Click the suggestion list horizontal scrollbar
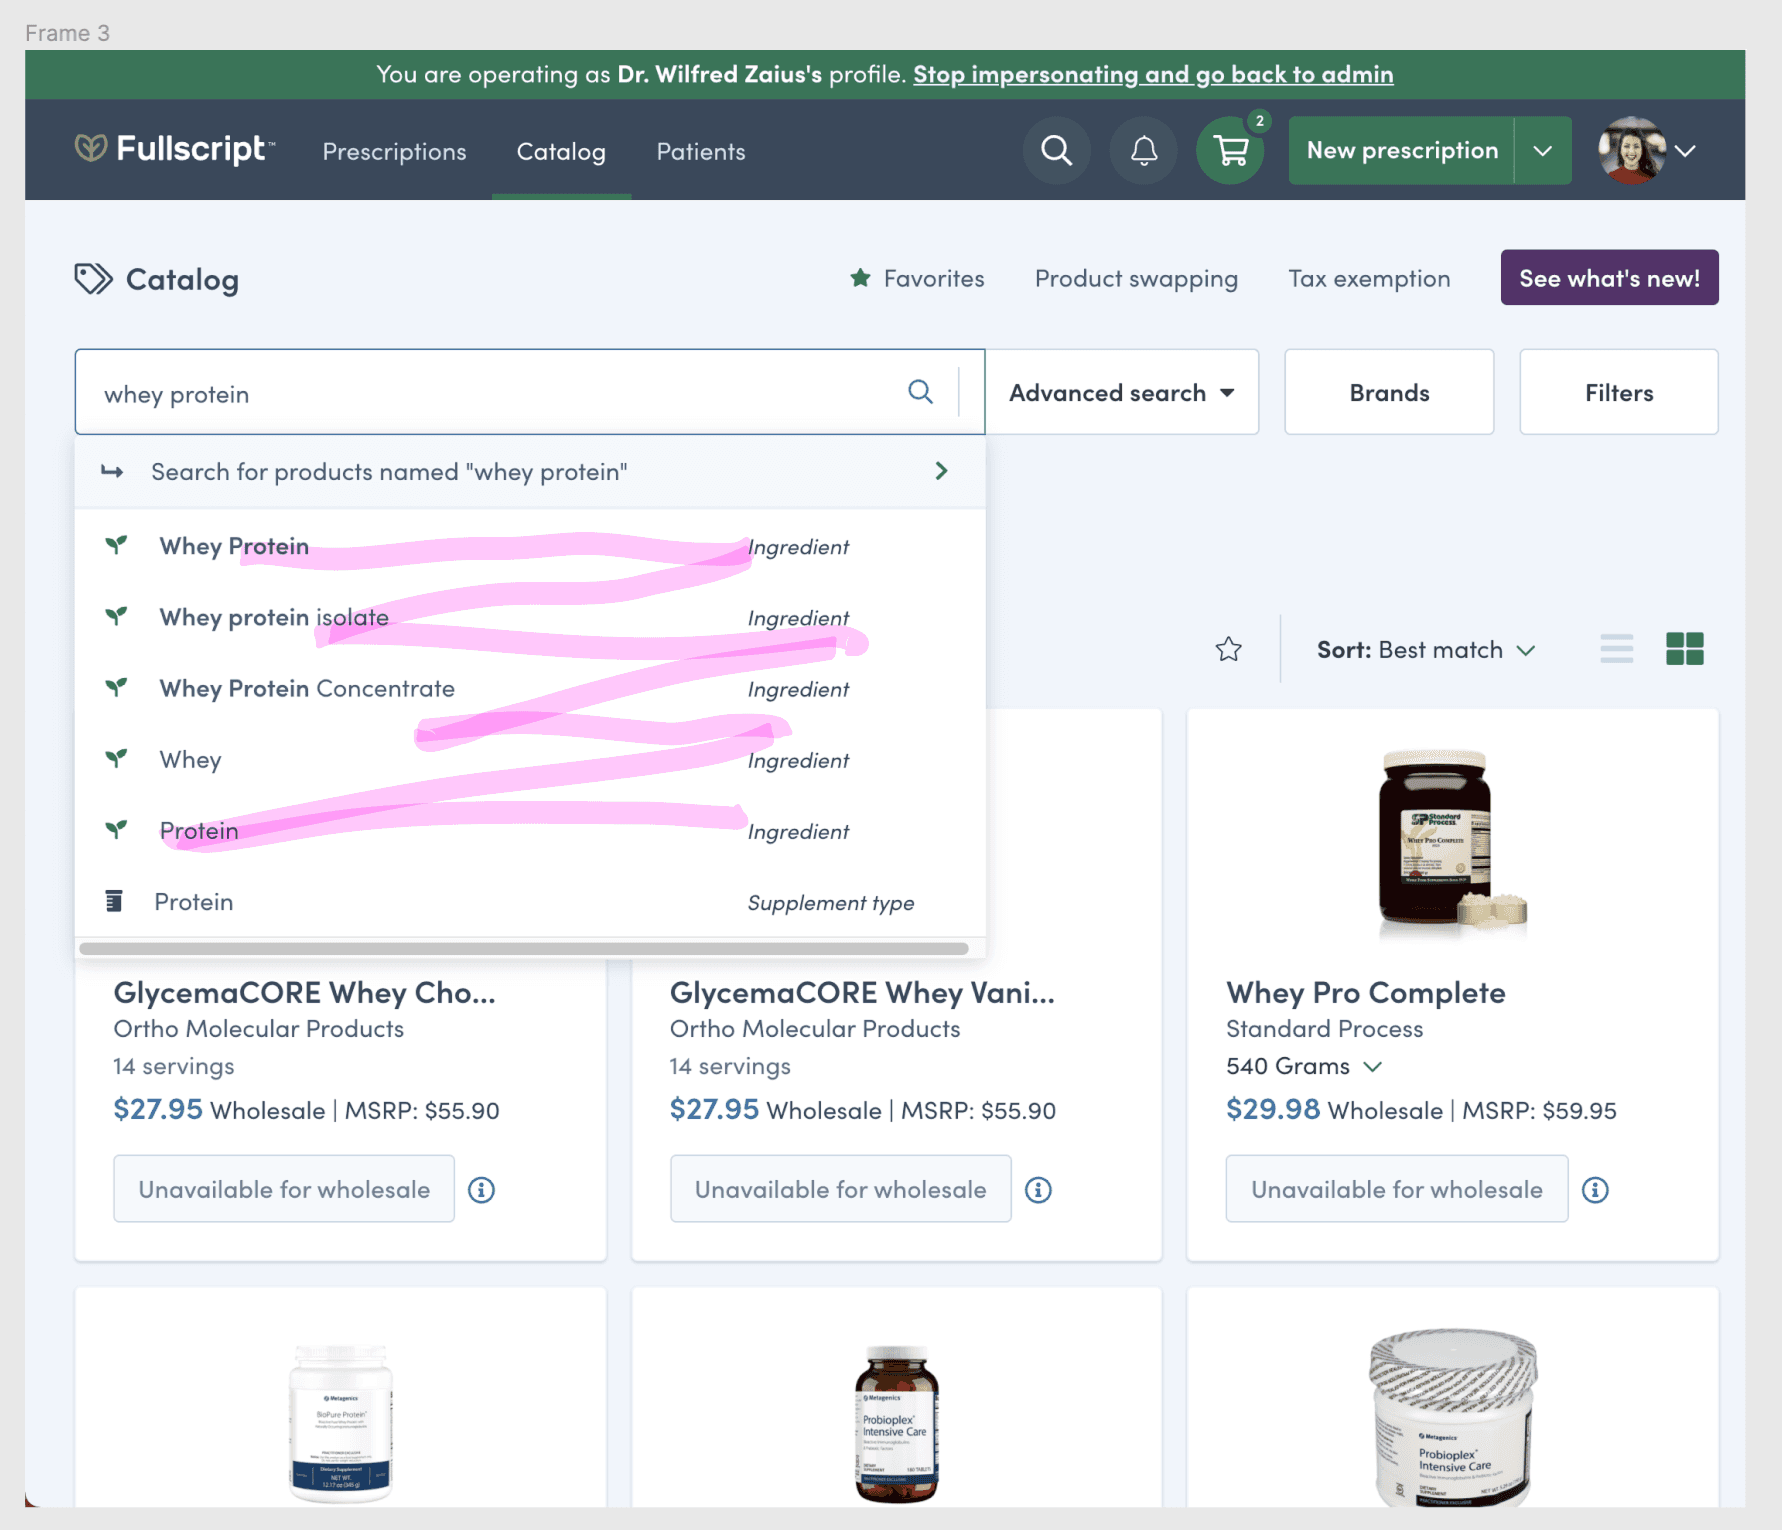The width and height of the screenshot is (1782, 1530). [x=524, y=948]
